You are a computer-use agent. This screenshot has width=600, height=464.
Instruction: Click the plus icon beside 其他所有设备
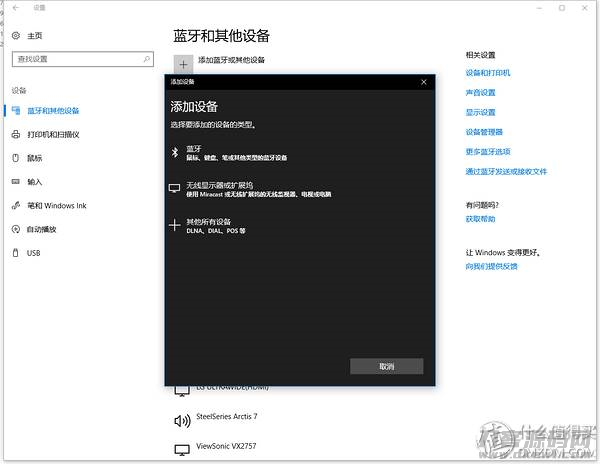point(174,225)
